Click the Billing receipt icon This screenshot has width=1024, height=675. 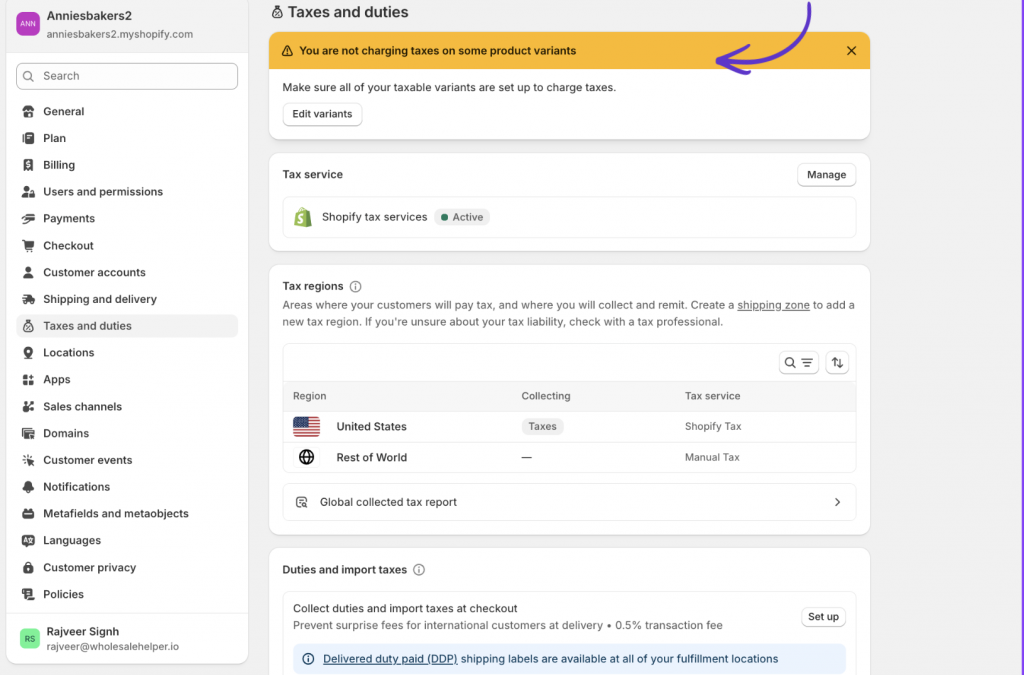click(28, 165)
